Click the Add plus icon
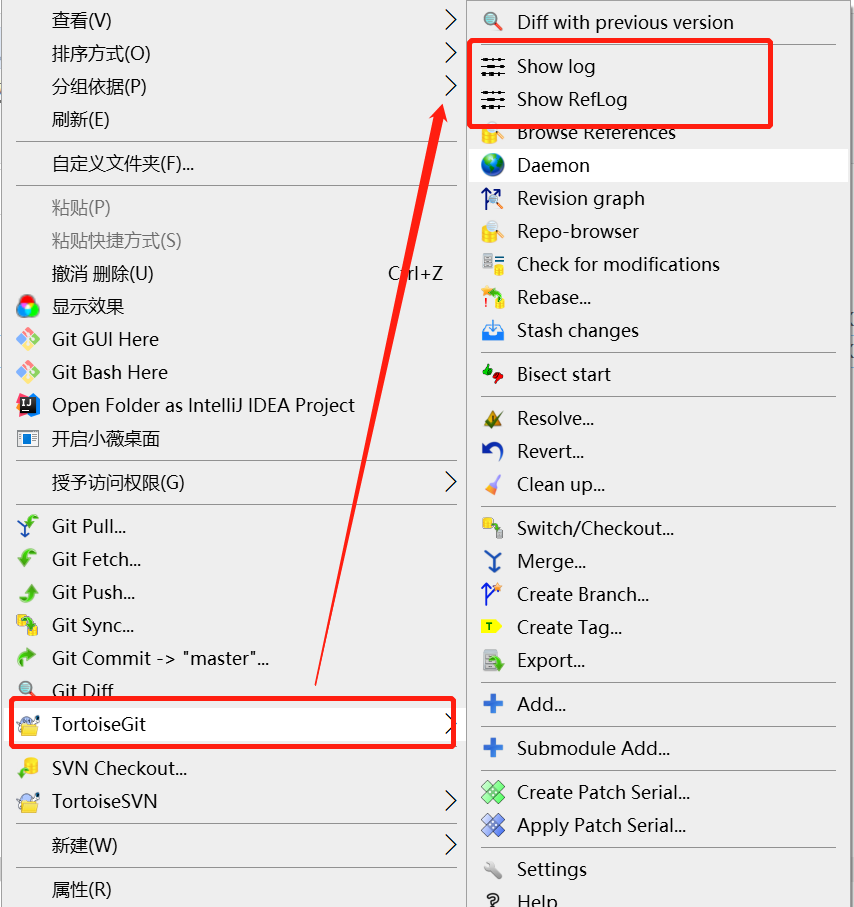The image size is (854, 907). 493,704
